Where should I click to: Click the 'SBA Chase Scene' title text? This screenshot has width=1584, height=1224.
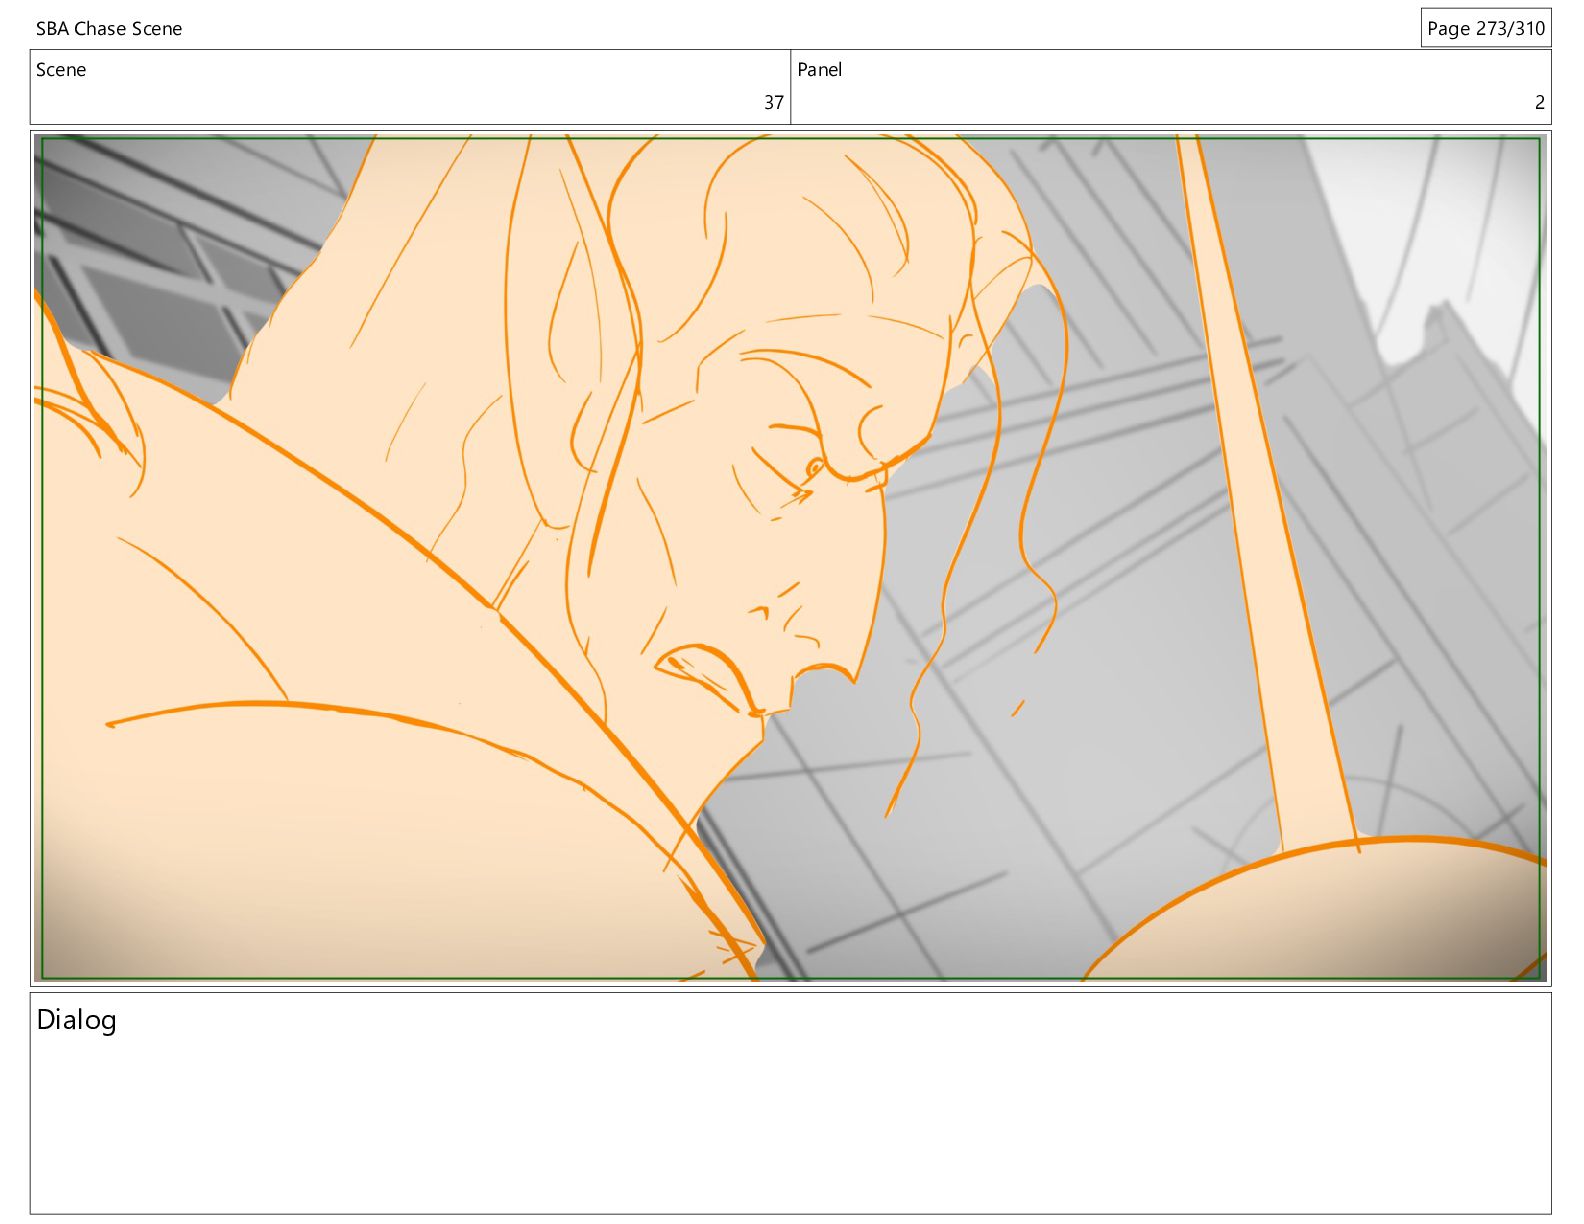pos(109,29)
